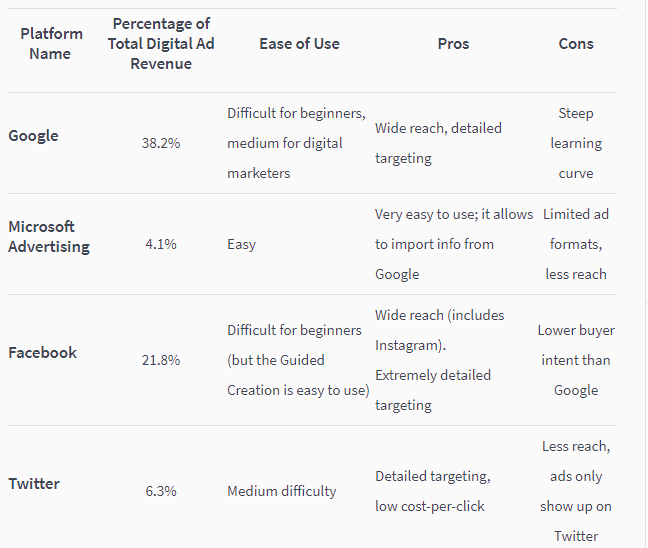Click the Pros column header
The image size is (648, 548).
tap(453, 44)
